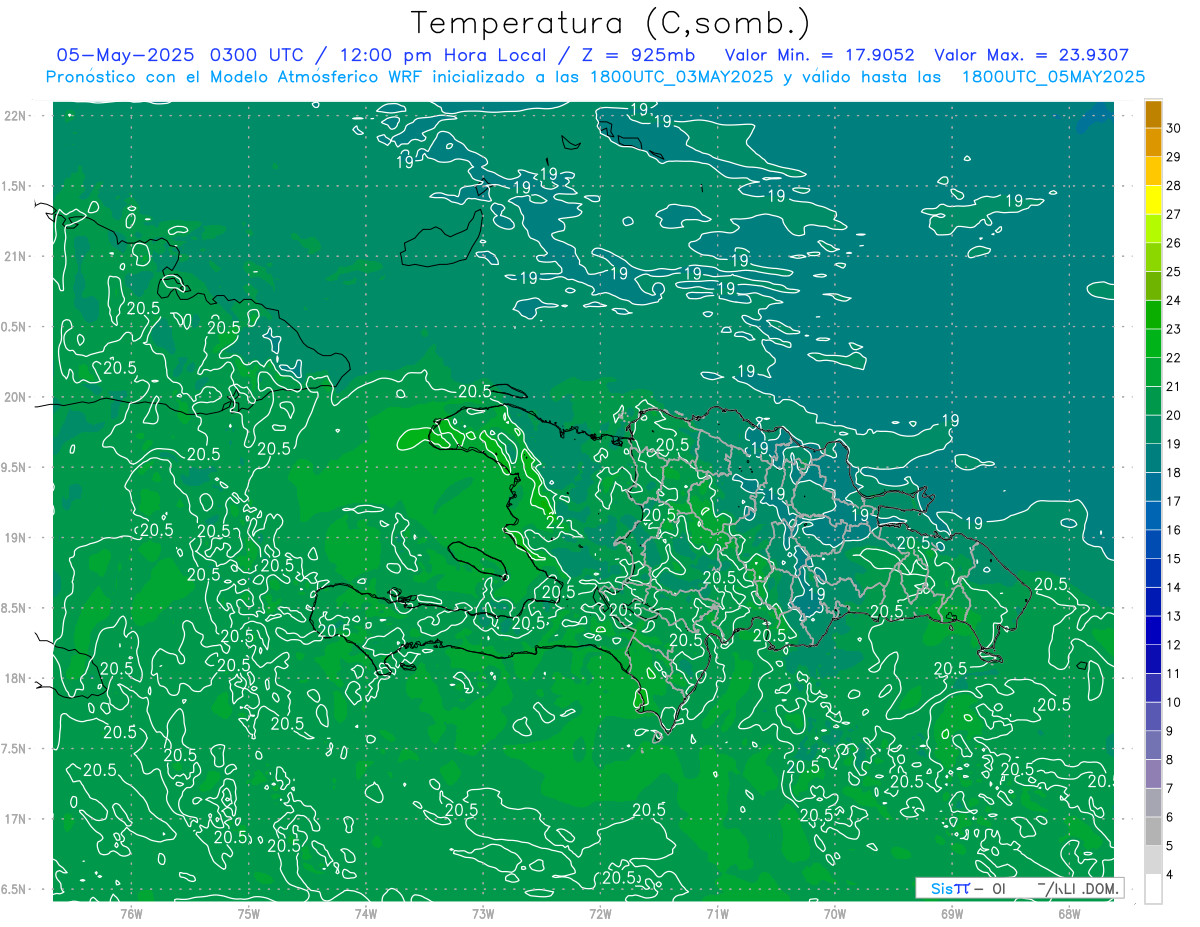Pick the dark blue swatch between 12 and 13
Screen dimensions: 1200x927
(x=1154, y=630)
